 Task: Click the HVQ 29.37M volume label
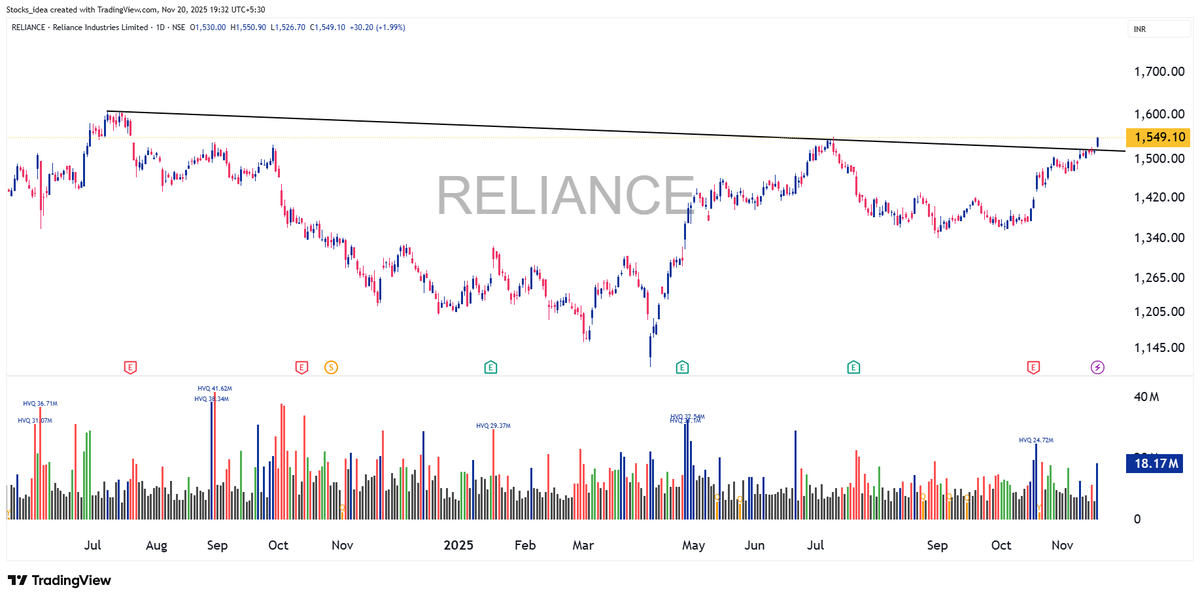tap(493, 425)
